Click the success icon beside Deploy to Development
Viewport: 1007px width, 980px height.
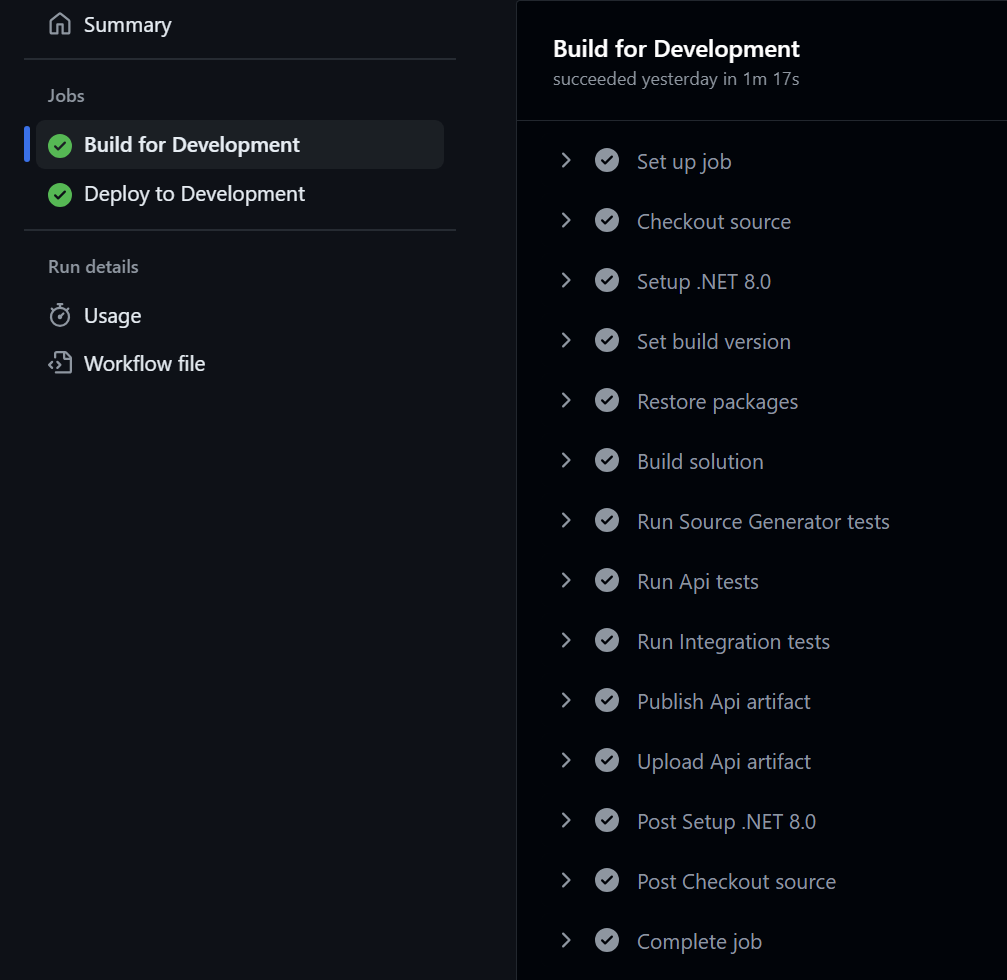coord(60,194)
